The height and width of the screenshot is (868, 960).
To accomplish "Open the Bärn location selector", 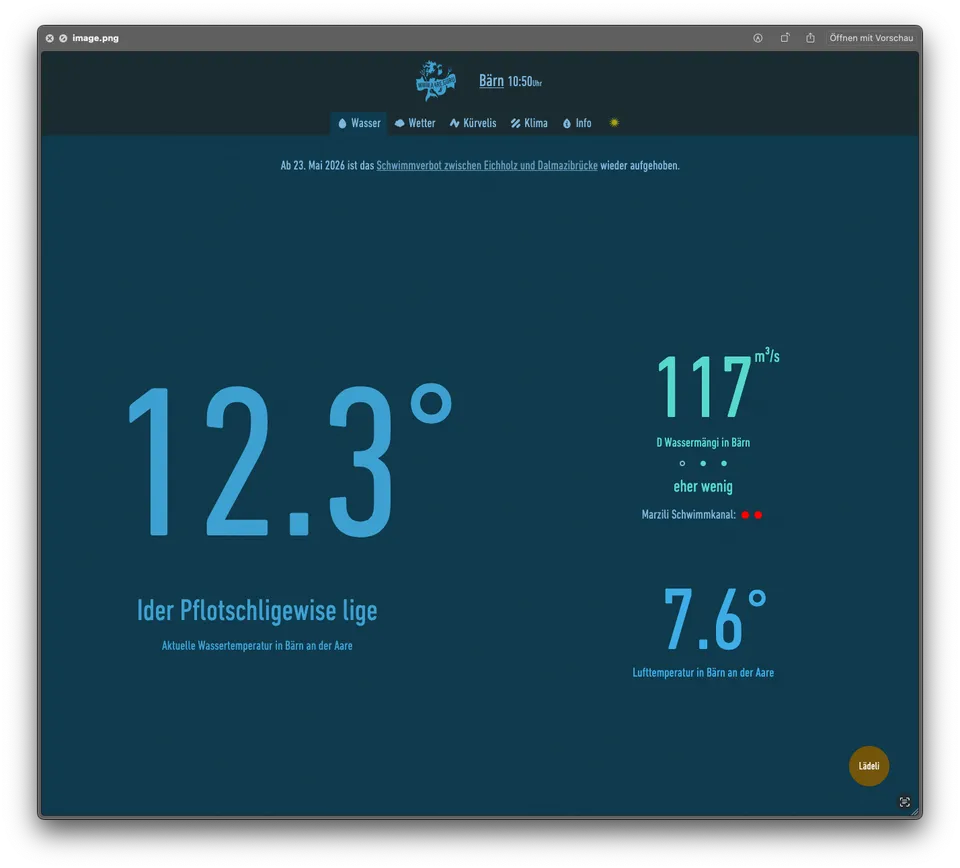I will (491, 81).
